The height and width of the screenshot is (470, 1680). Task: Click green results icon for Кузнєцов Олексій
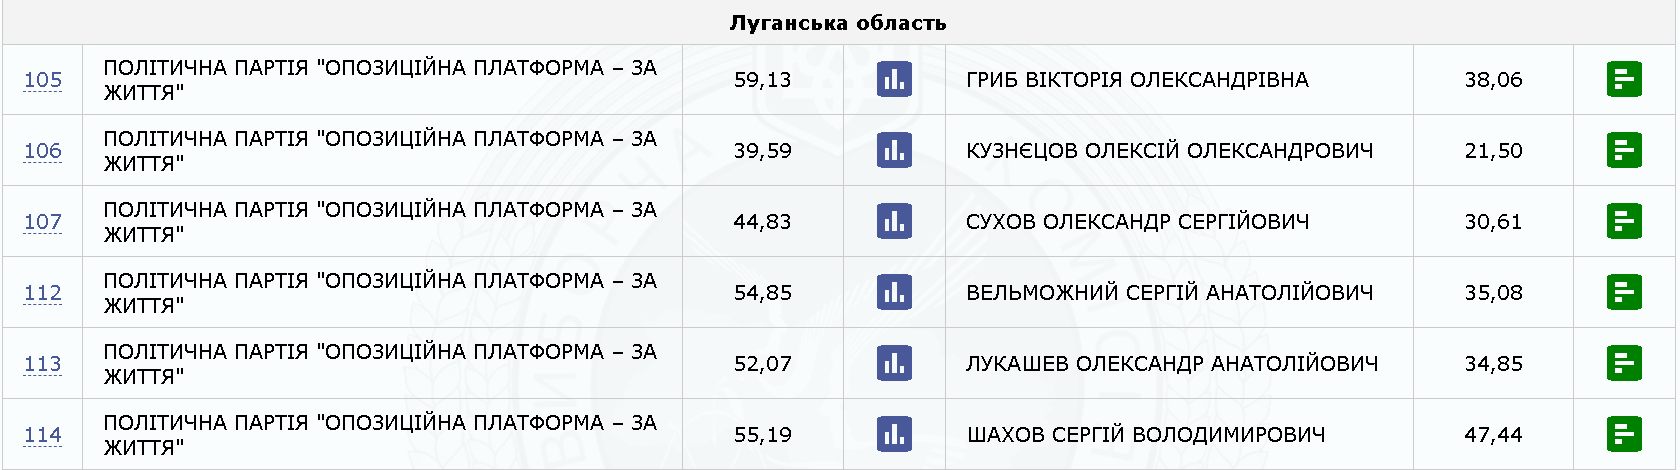click(1624, 150)
